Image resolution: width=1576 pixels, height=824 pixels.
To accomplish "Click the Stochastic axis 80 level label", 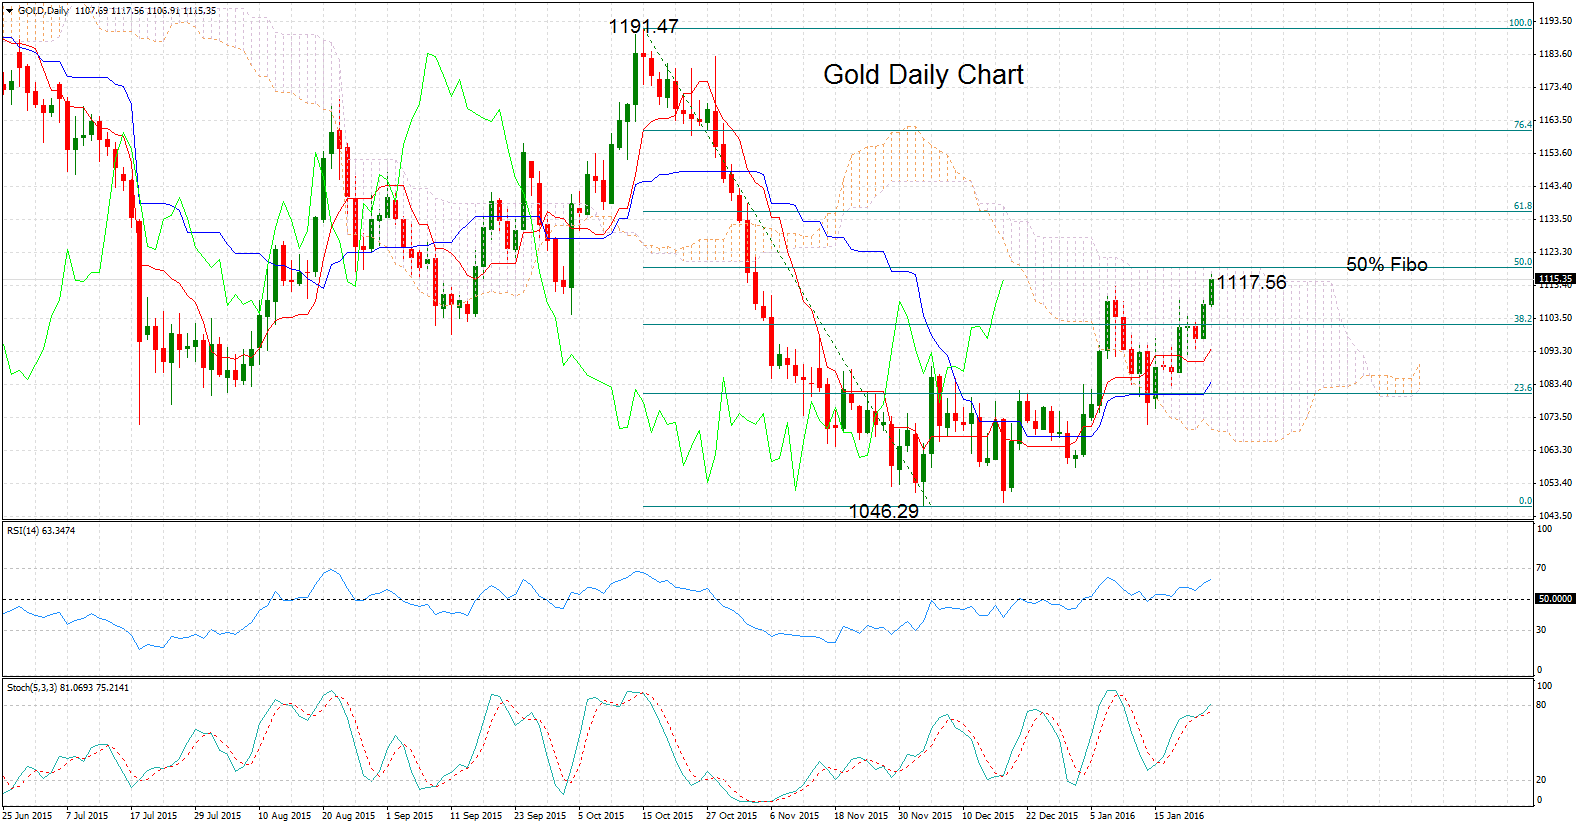I will coord(1541,705).
